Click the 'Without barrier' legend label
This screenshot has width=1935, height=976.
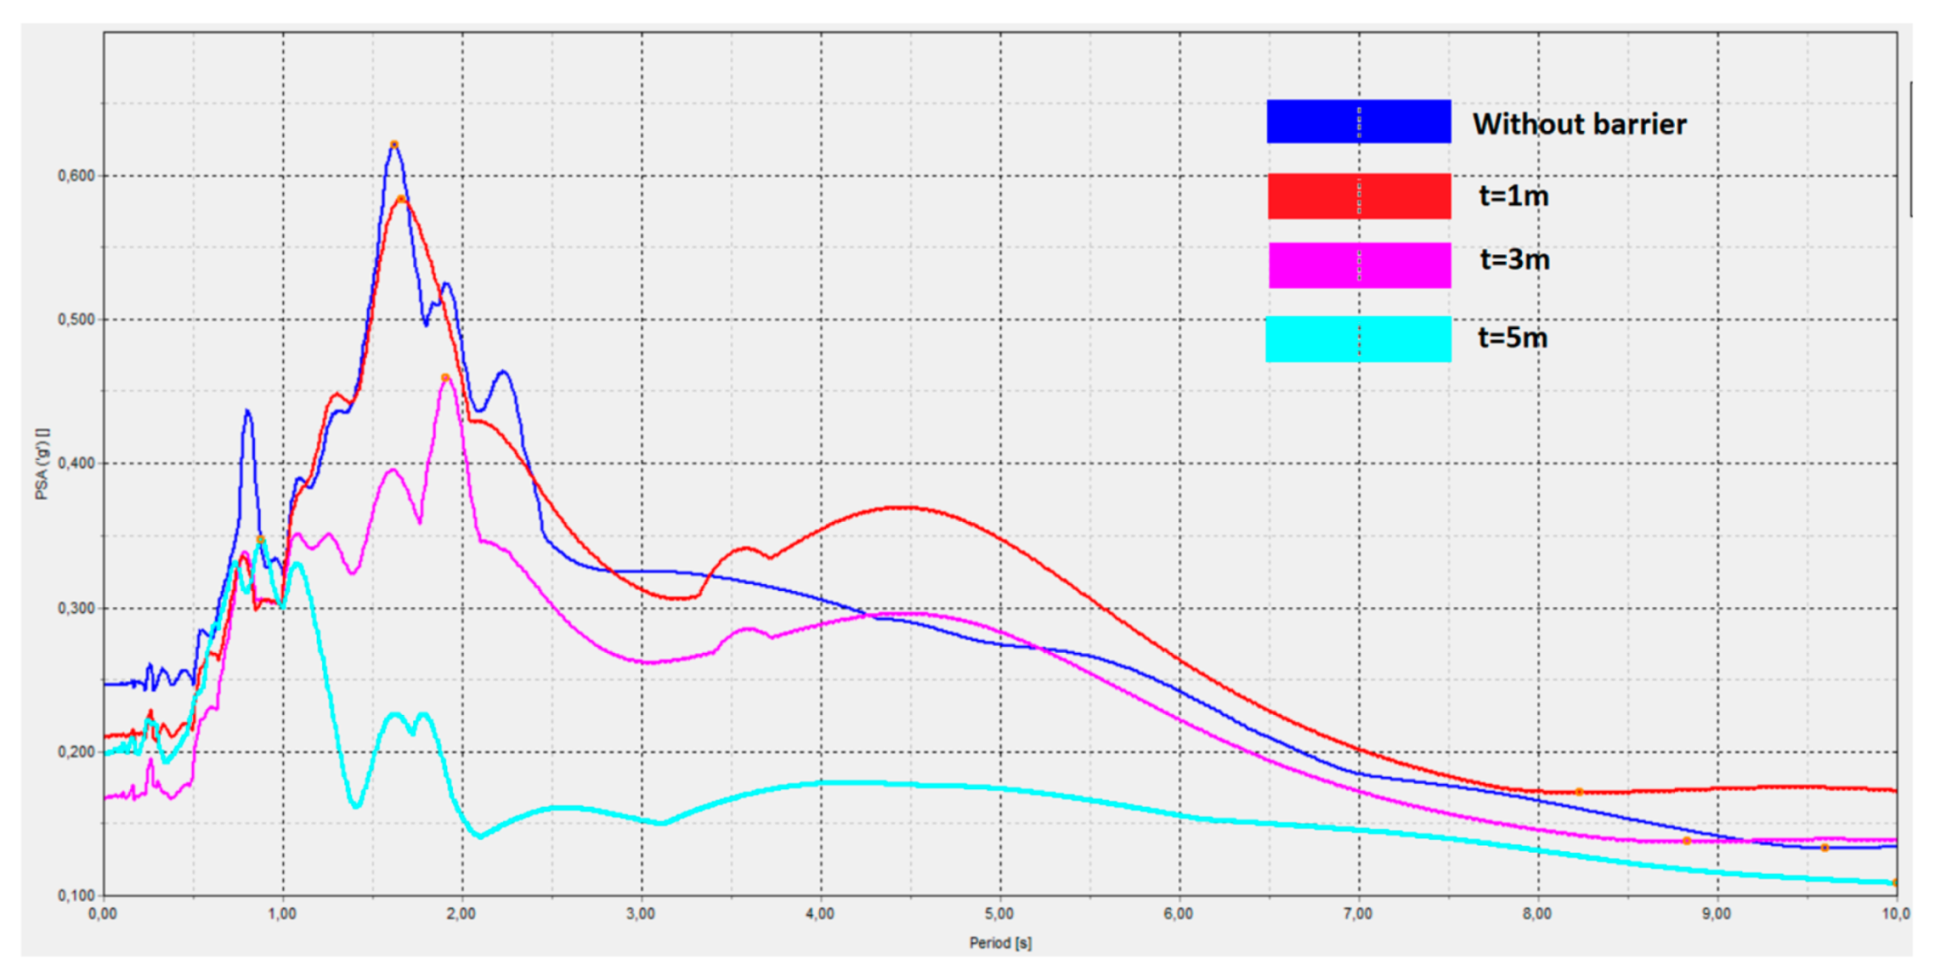tap(1579, 124)
